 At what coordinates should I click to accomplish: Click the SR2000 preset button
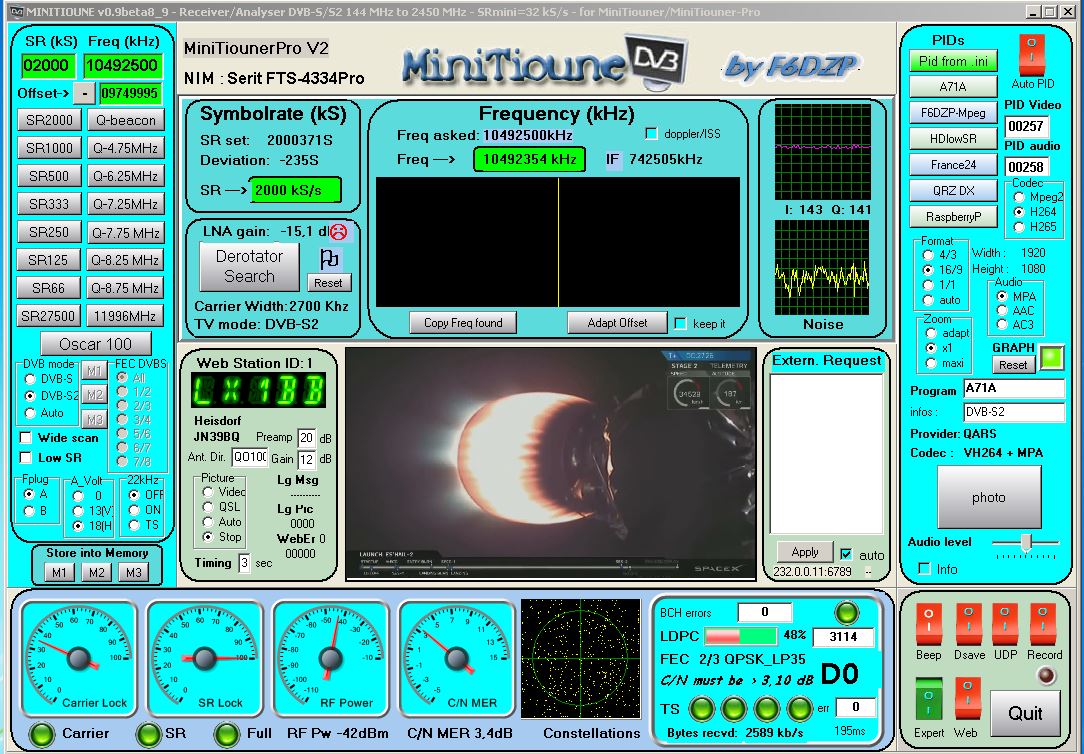[x=49, y=120]
